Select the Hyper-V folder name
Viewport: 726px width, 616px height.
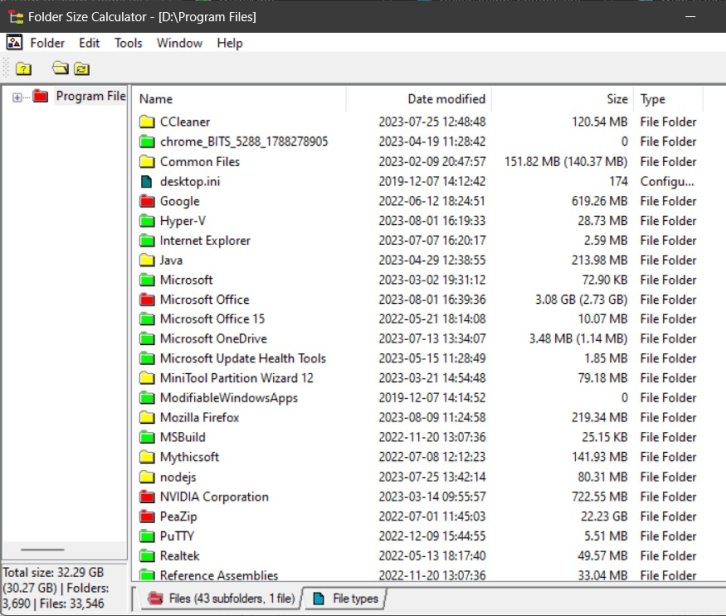183,221
